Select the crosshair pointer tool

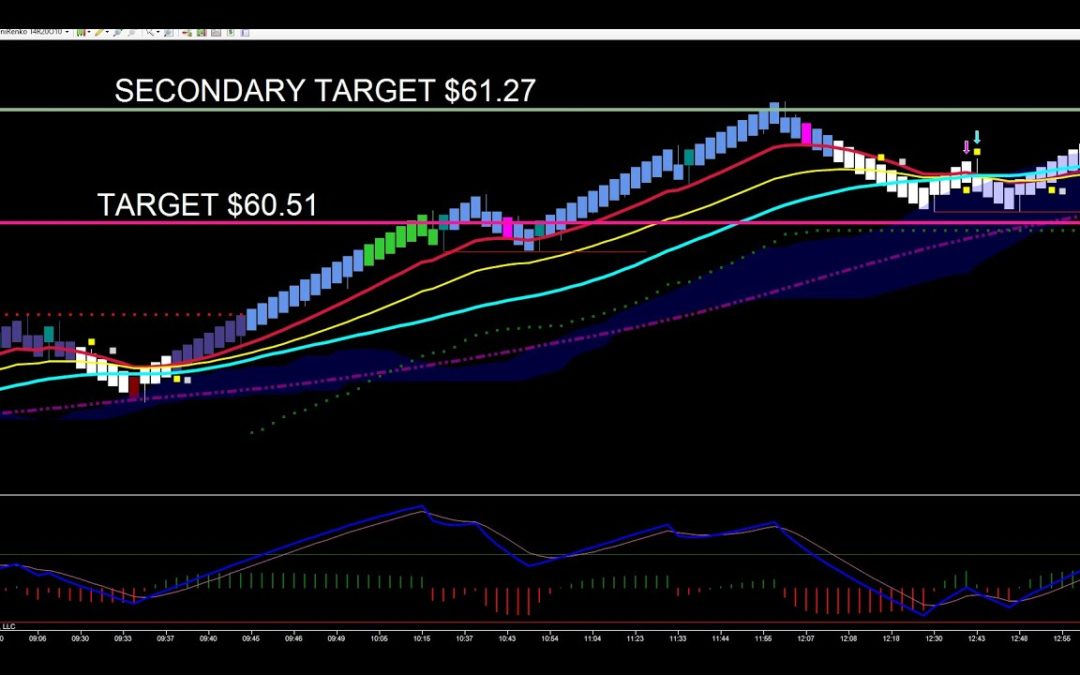148,30
